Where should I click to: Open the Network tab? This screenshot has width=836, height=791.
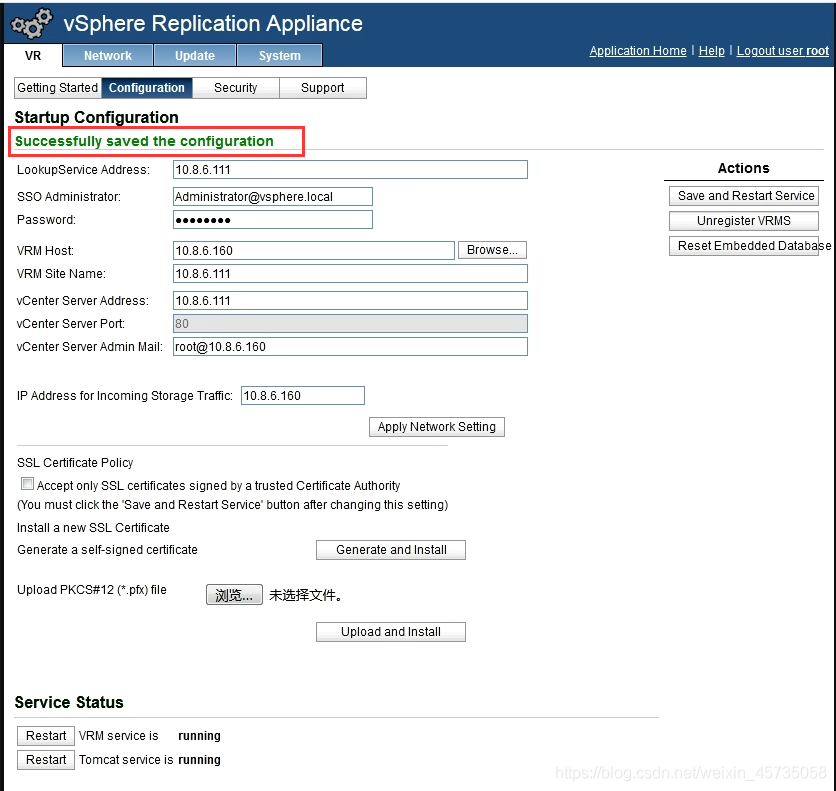click(x=108, y=55)
